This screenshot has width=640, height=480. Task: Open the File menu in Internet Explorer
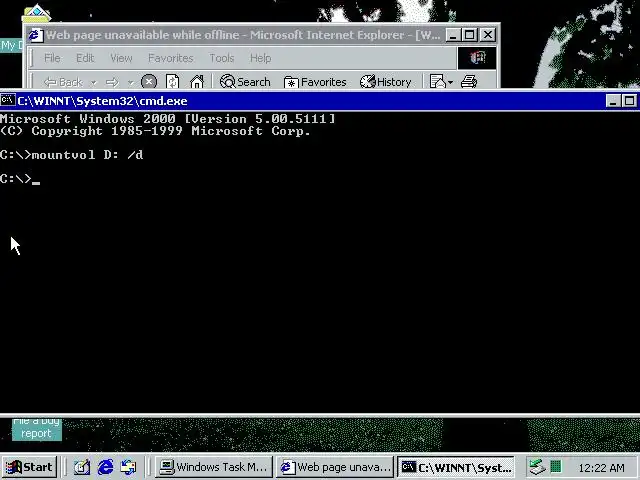coord(52,58)
